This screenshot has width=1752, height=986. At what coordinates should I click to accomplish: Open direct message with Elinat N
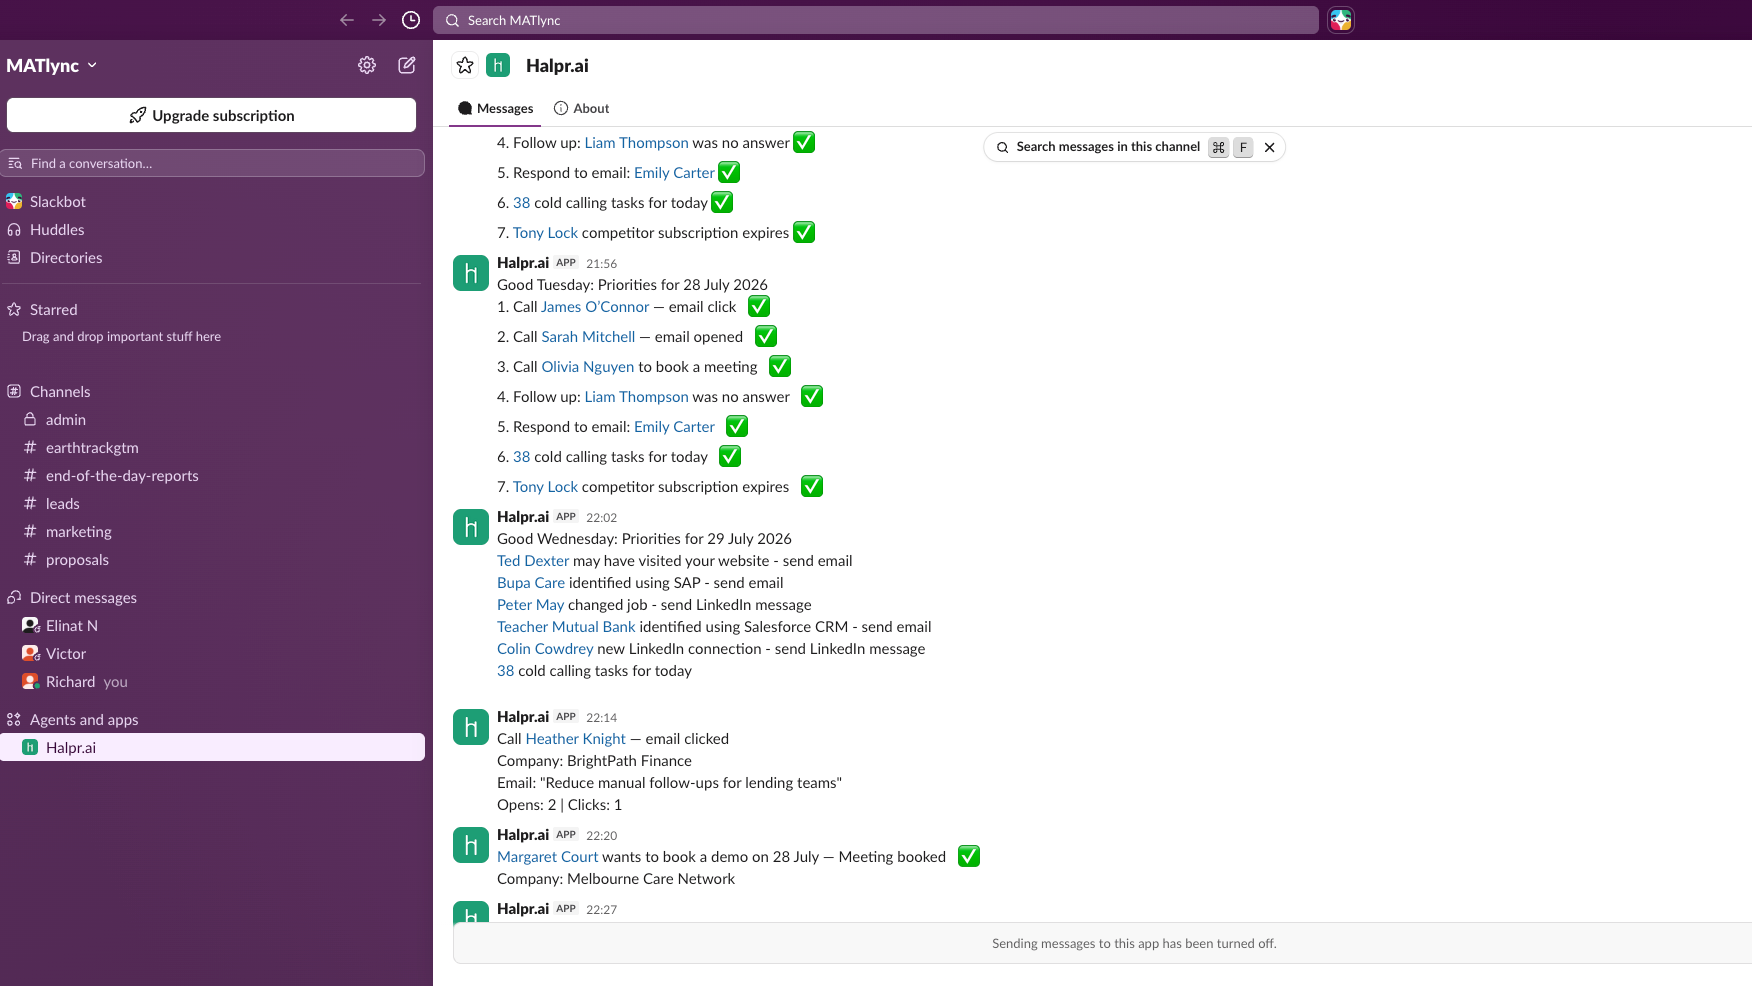(x=72, y=626)
